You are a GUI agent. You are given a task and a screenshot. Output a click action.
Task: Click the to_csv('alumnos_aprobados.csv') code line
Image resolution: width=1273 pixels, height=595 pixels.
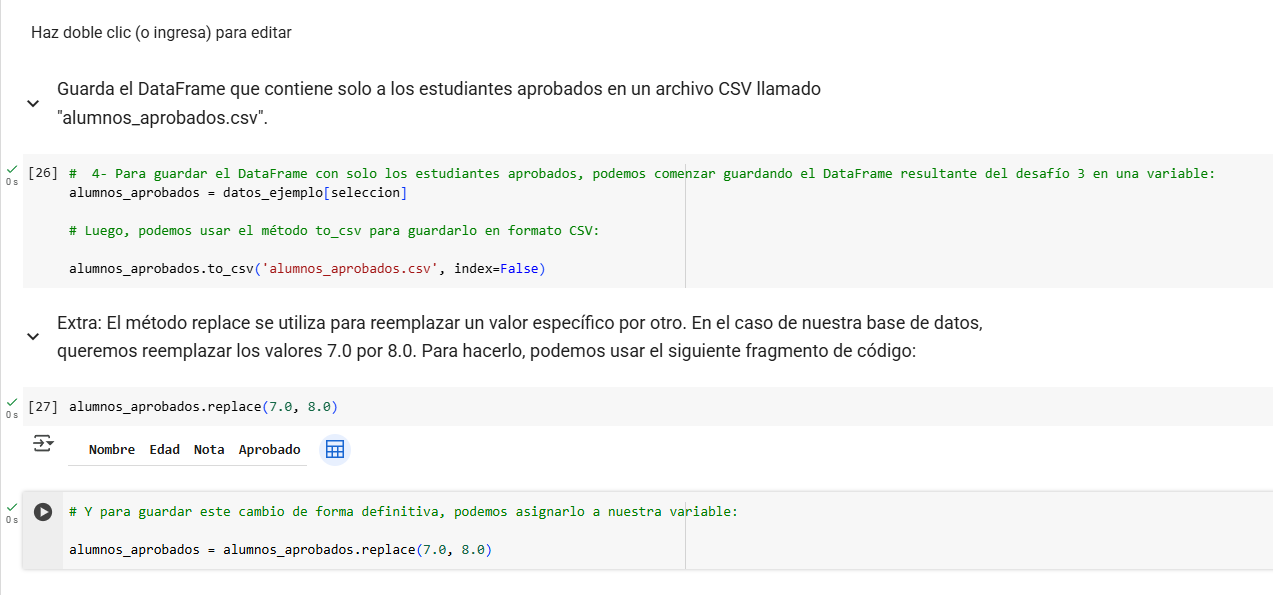tap(308, 269)
